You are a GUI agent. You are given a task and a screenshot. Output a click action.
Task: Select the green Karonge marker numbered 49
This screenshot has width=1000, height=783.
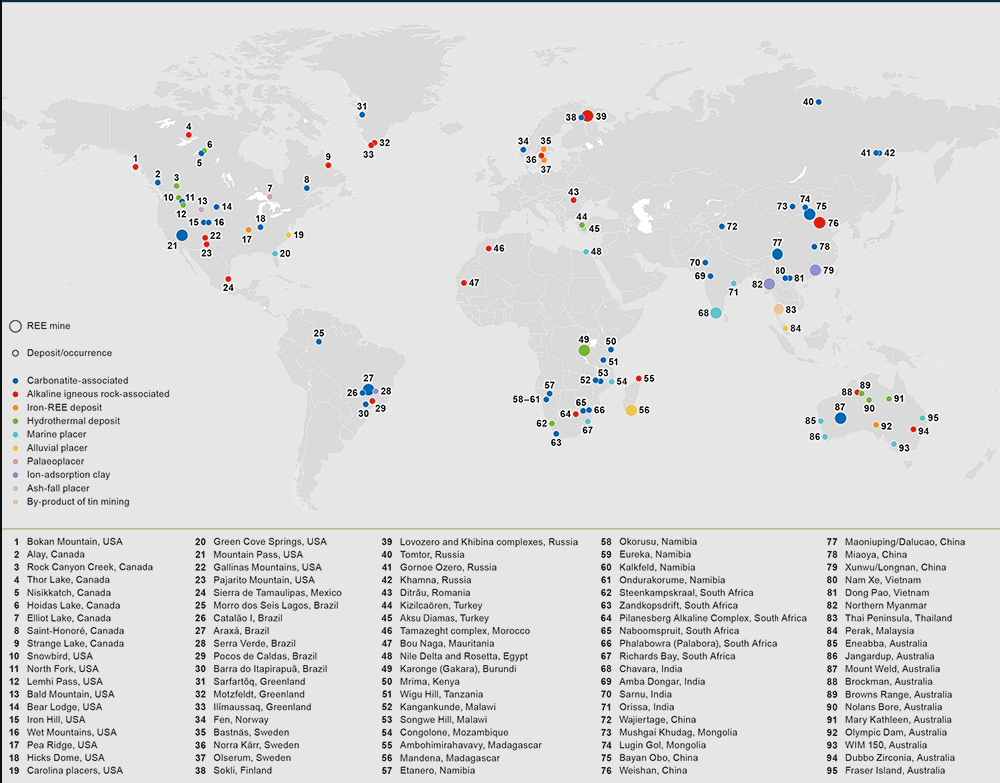coord(584,351)
